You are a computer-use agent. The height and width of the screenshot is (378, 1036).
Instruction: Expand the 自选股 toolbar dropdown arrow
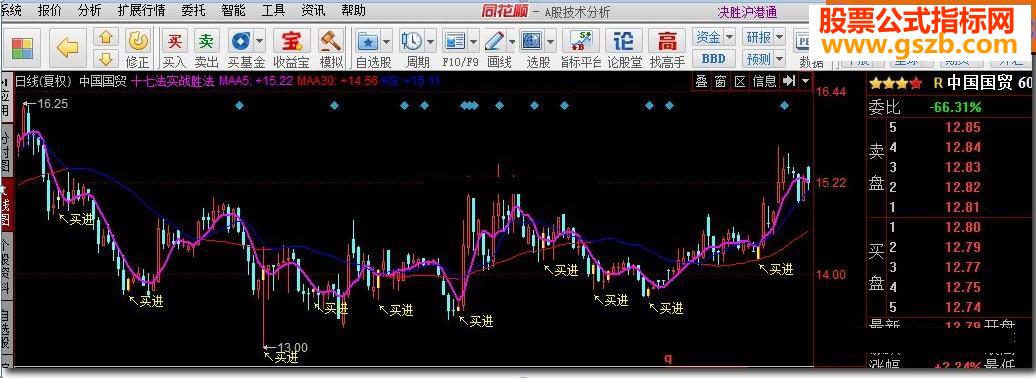point(387,42)
